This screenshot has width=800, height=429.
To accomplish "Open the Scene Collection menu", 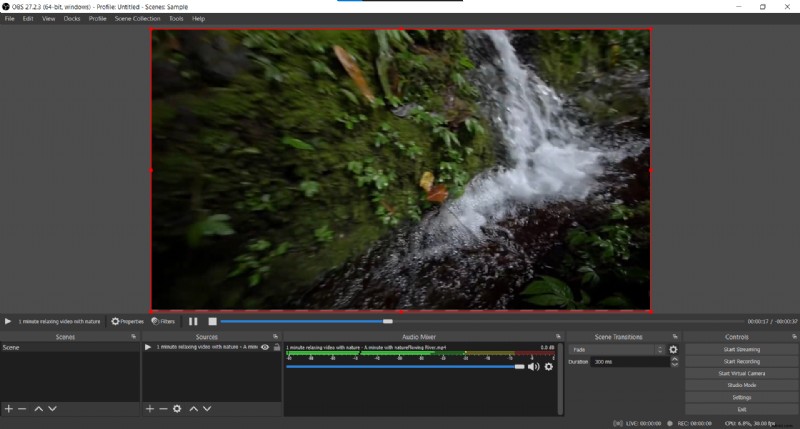I will pyautogui.click(x=137, y=18).
